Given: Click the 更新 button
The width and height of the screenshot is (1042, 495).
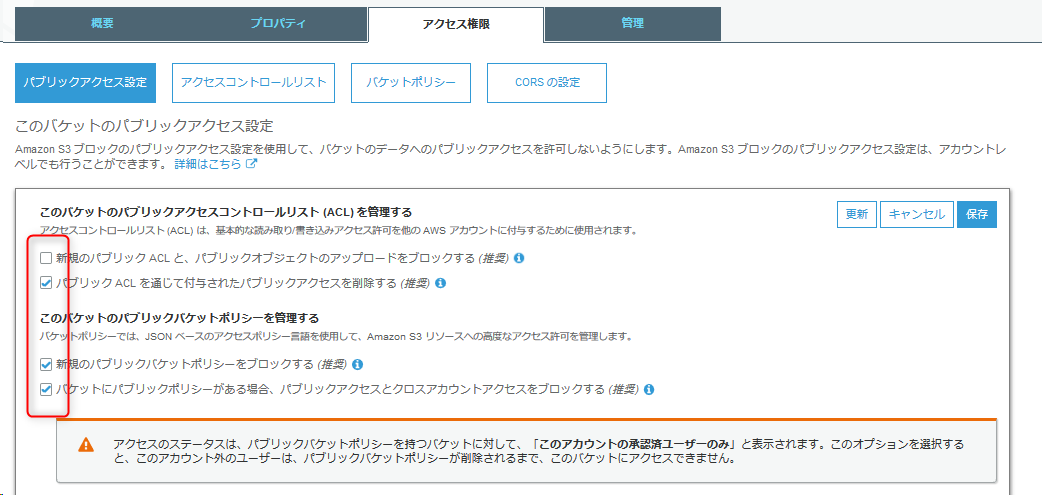Looking at the screenshot, I should (x=857, y=215).
